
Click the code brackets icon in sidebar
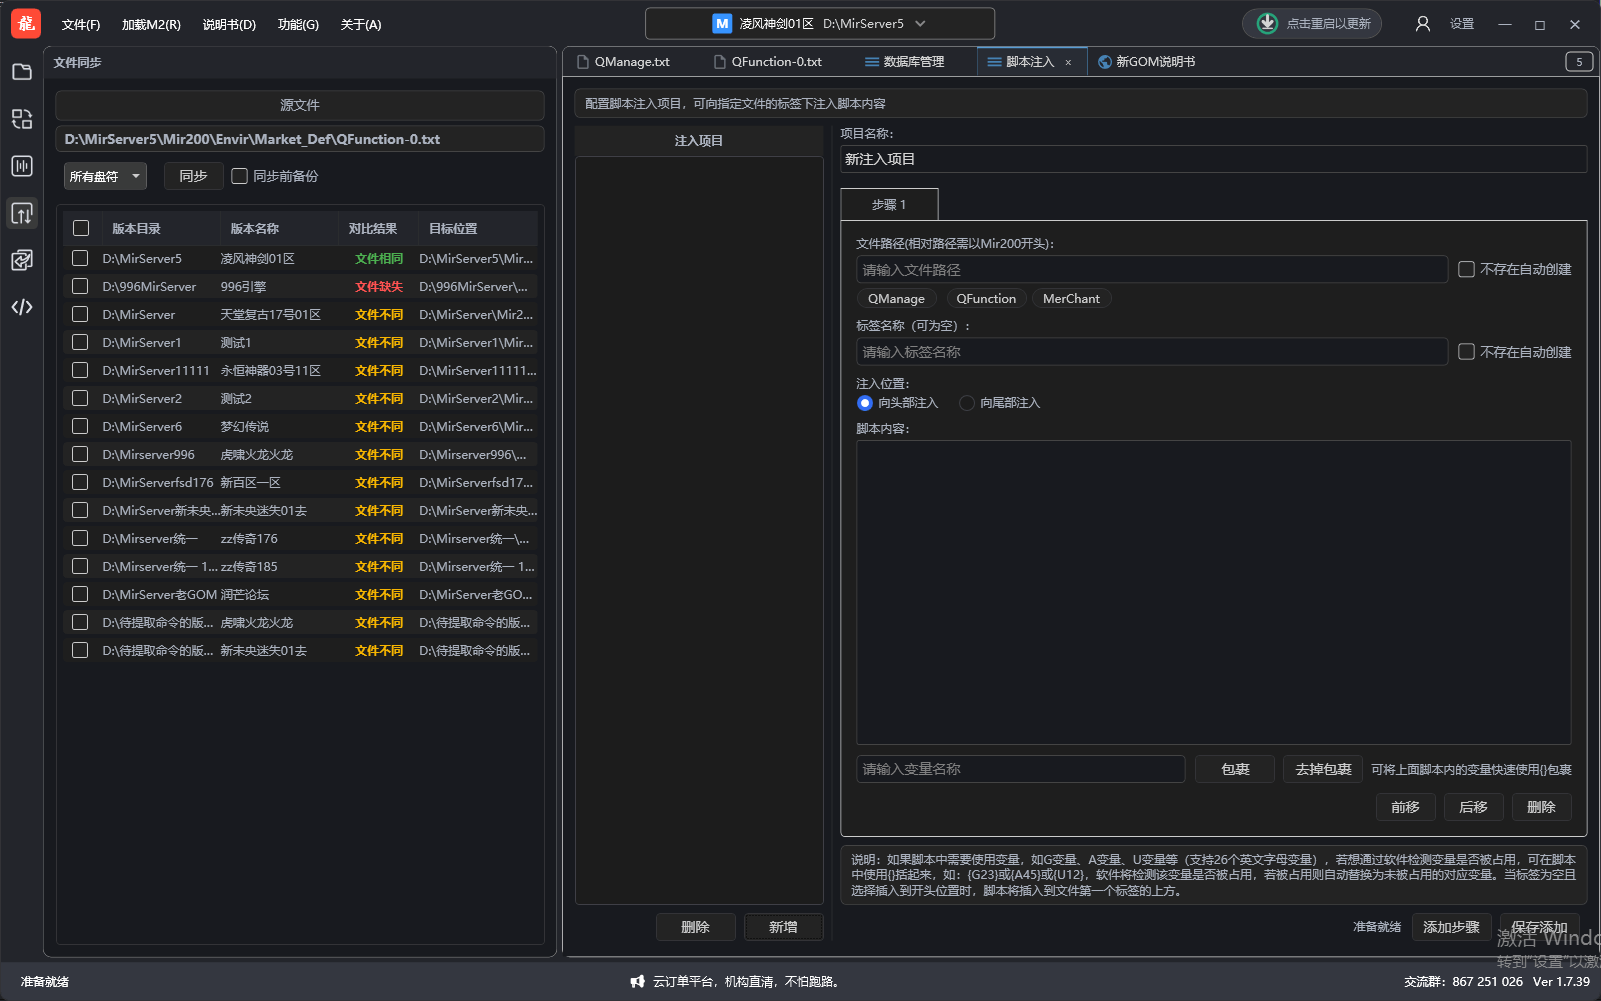(22, 307)
